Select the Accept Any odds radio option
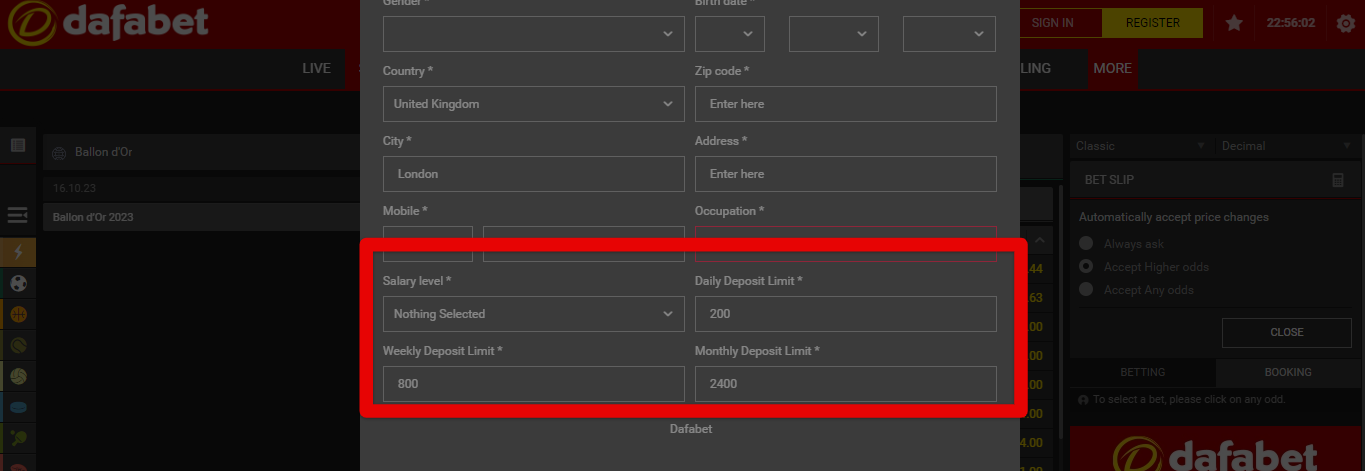 tap(1085, 290)
